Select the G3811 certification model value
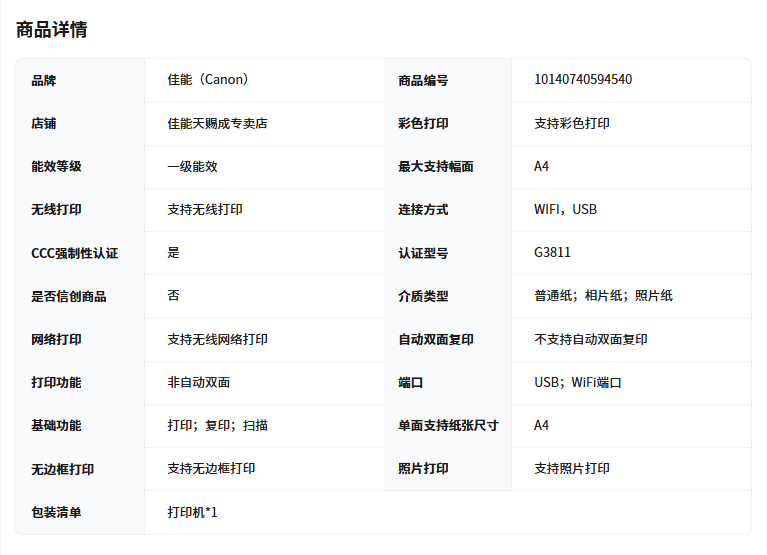This screenshot has width=767, height=555. [x=552, y=253]
